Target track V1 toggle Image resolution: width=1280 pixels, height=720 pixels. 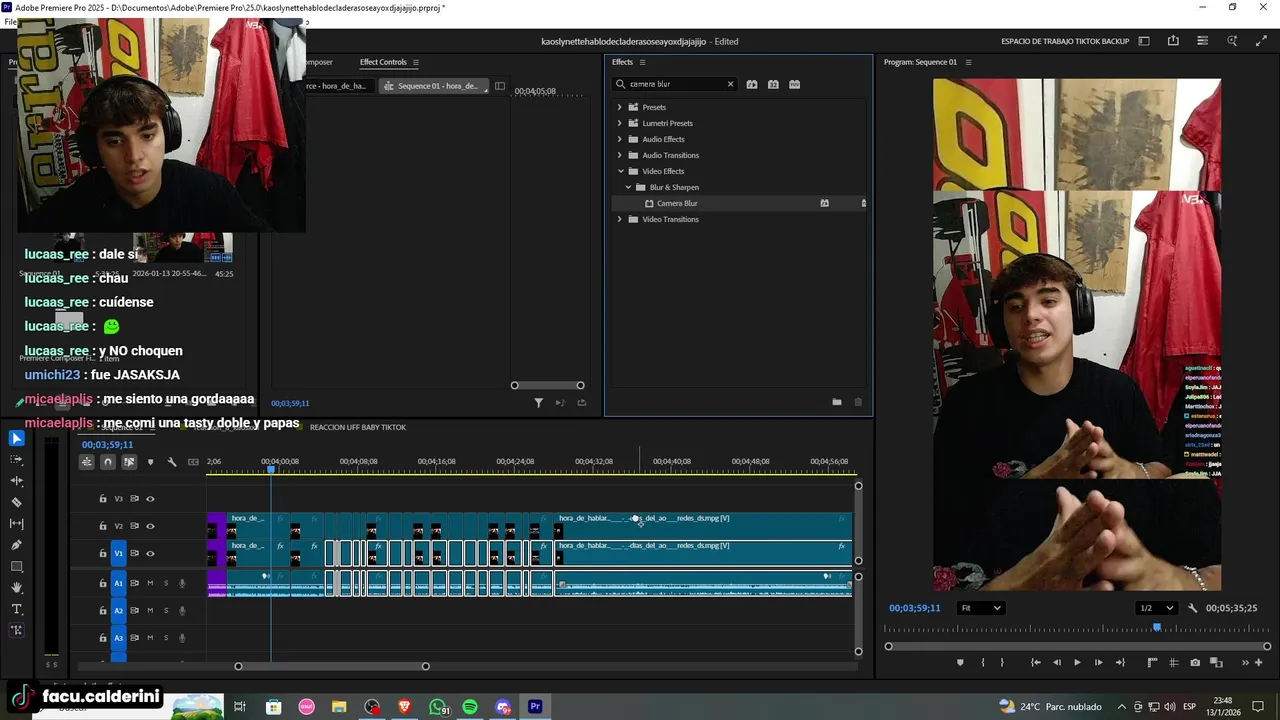pos(118,553)
